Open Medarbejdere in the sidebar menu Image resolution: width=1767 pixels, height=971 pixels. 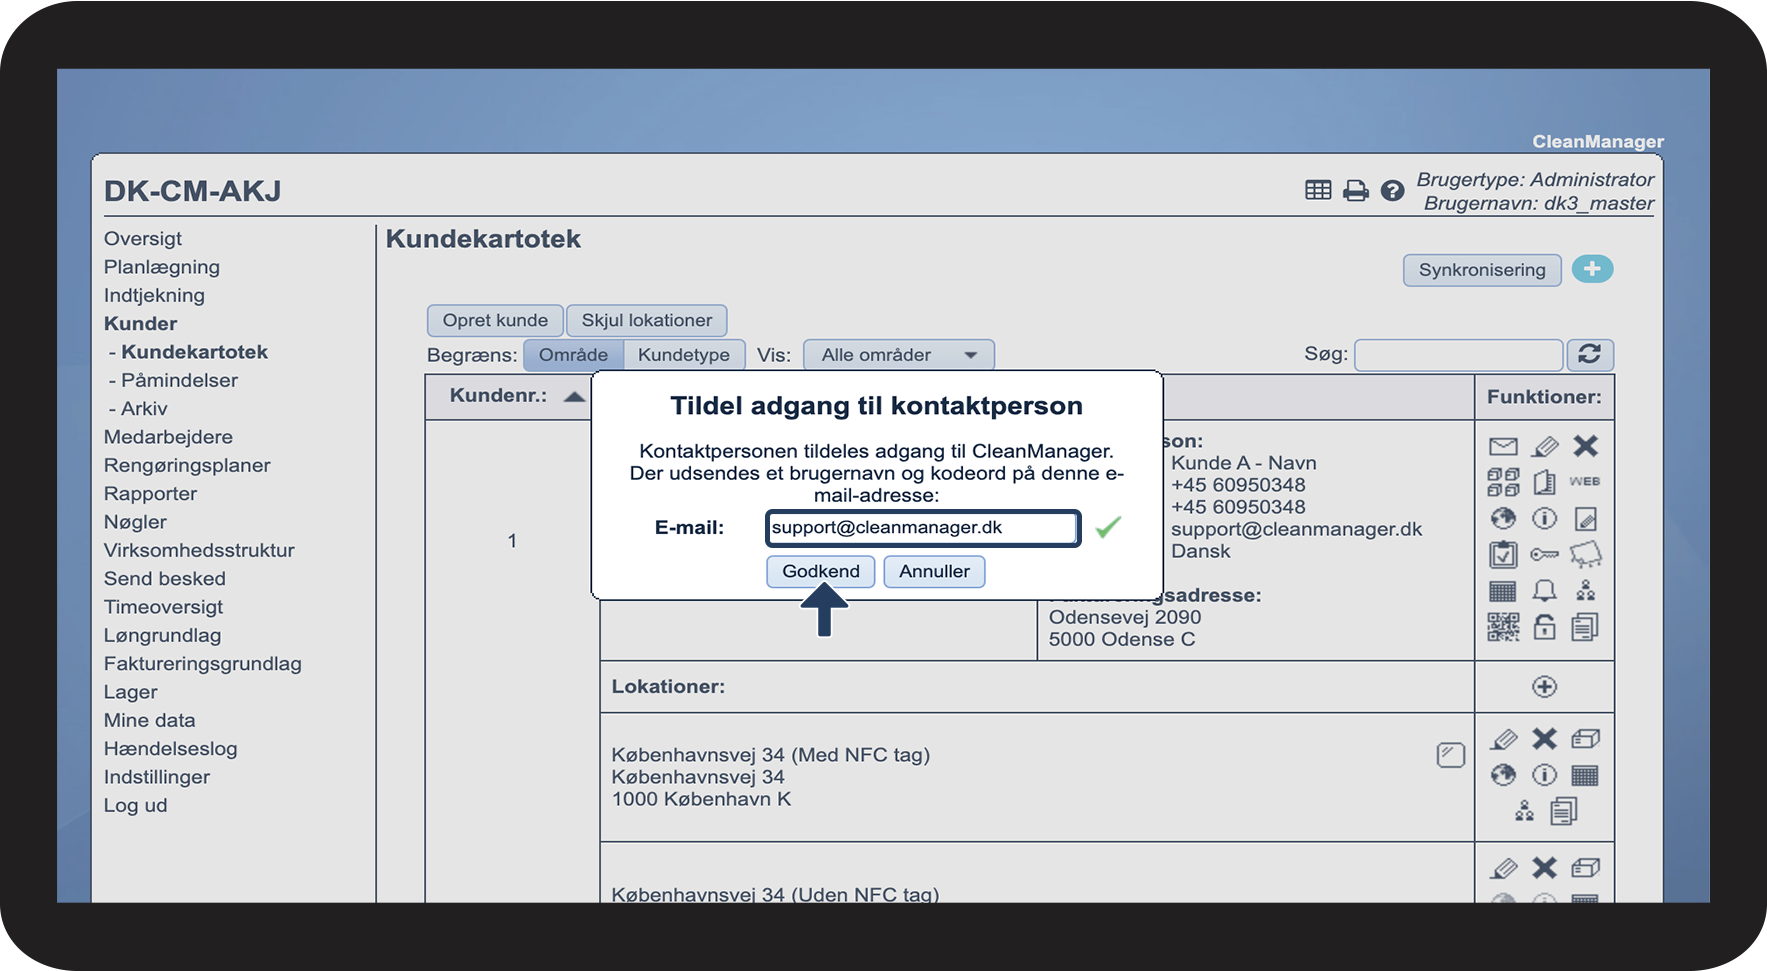[168, 437]
